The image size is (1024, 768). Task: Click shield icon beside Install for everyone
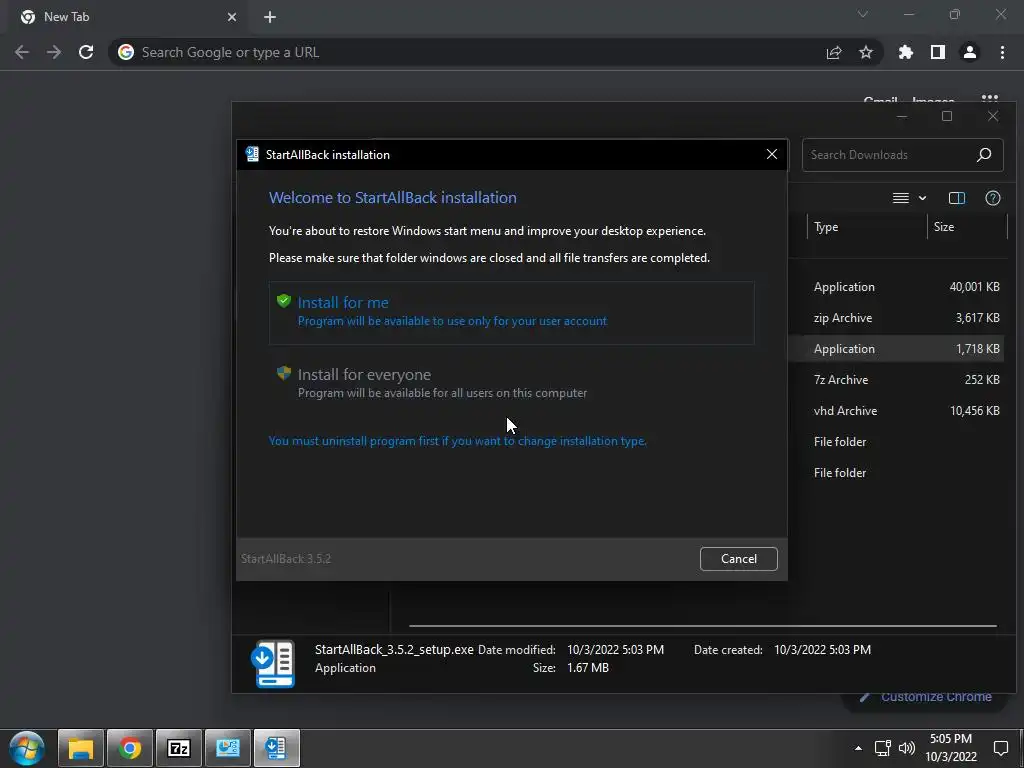(283, 373)
